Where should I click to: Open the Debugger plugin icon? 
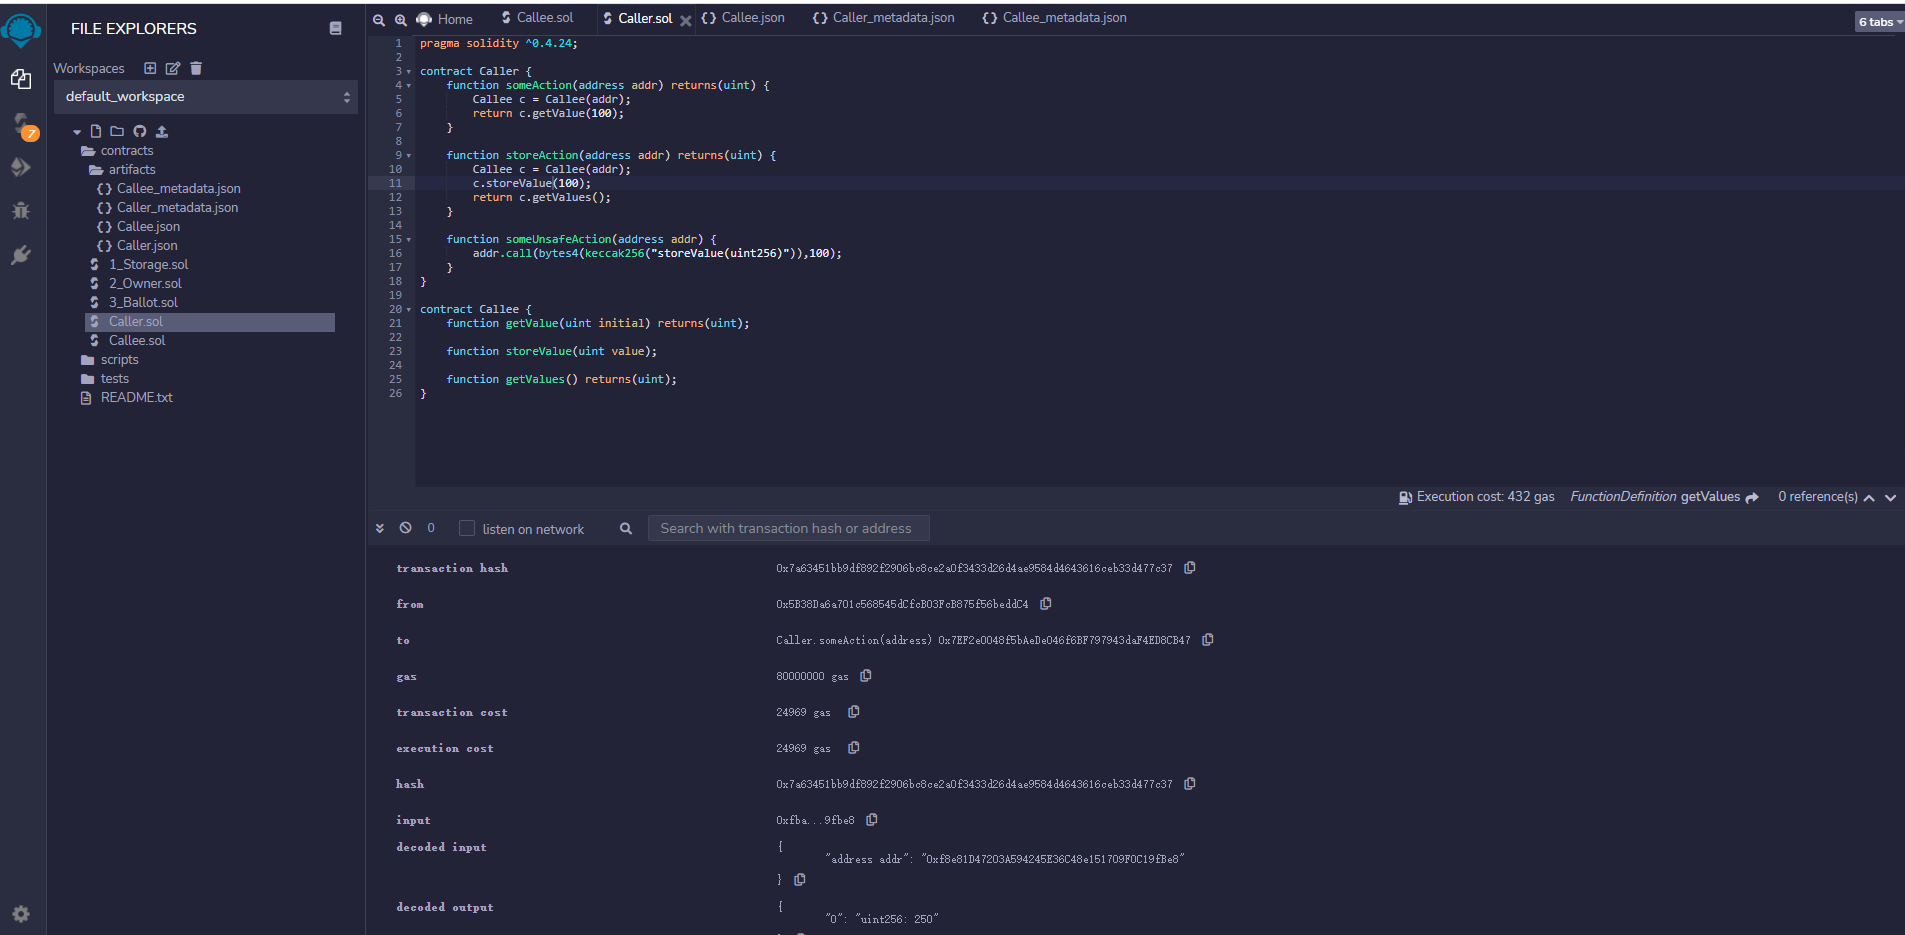(20, 211)
